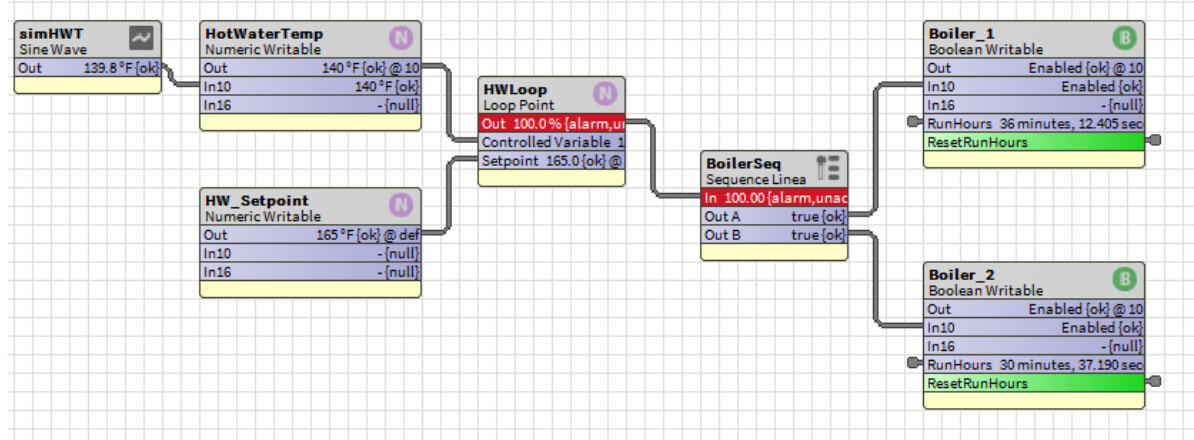Viewport: 1194px width, 440px height.
Task: Select the Boiler_1 RunHours row
Action: coord(1034,124)
